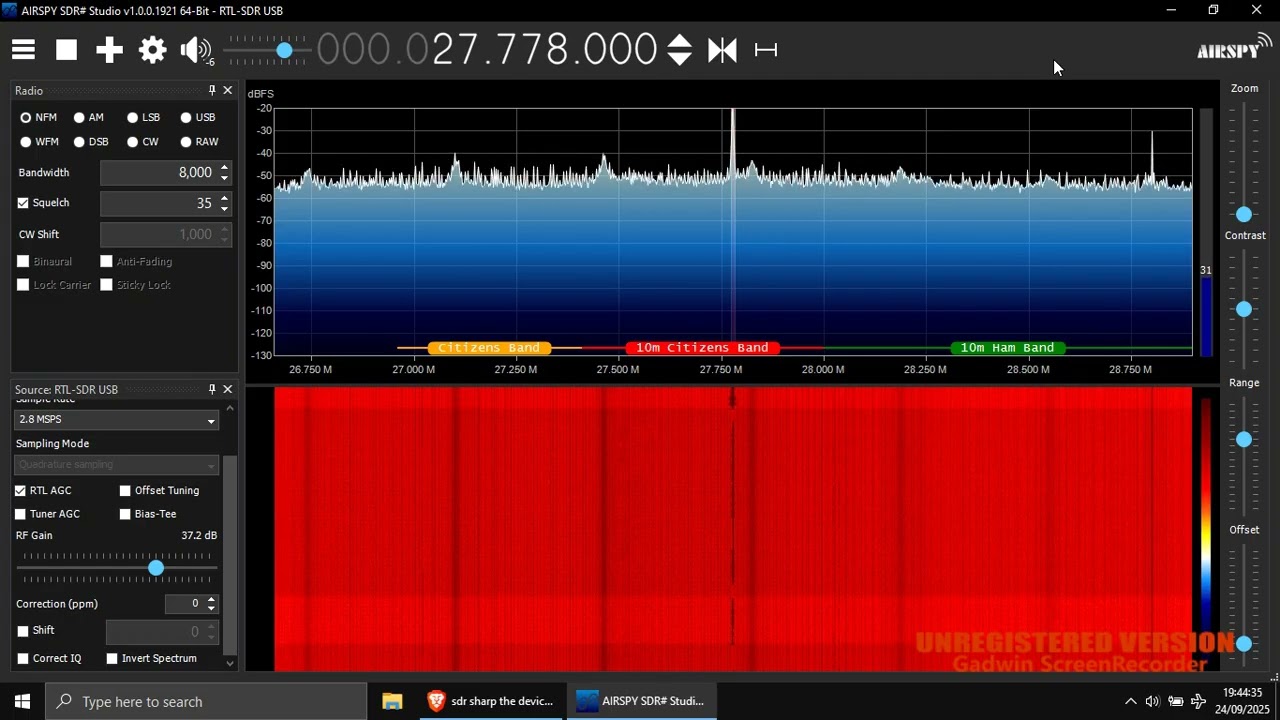Decrease Bandwidth with spinner down arrow
The height and width of the screenshot is (720, 1280).
(x=224, y=179)
